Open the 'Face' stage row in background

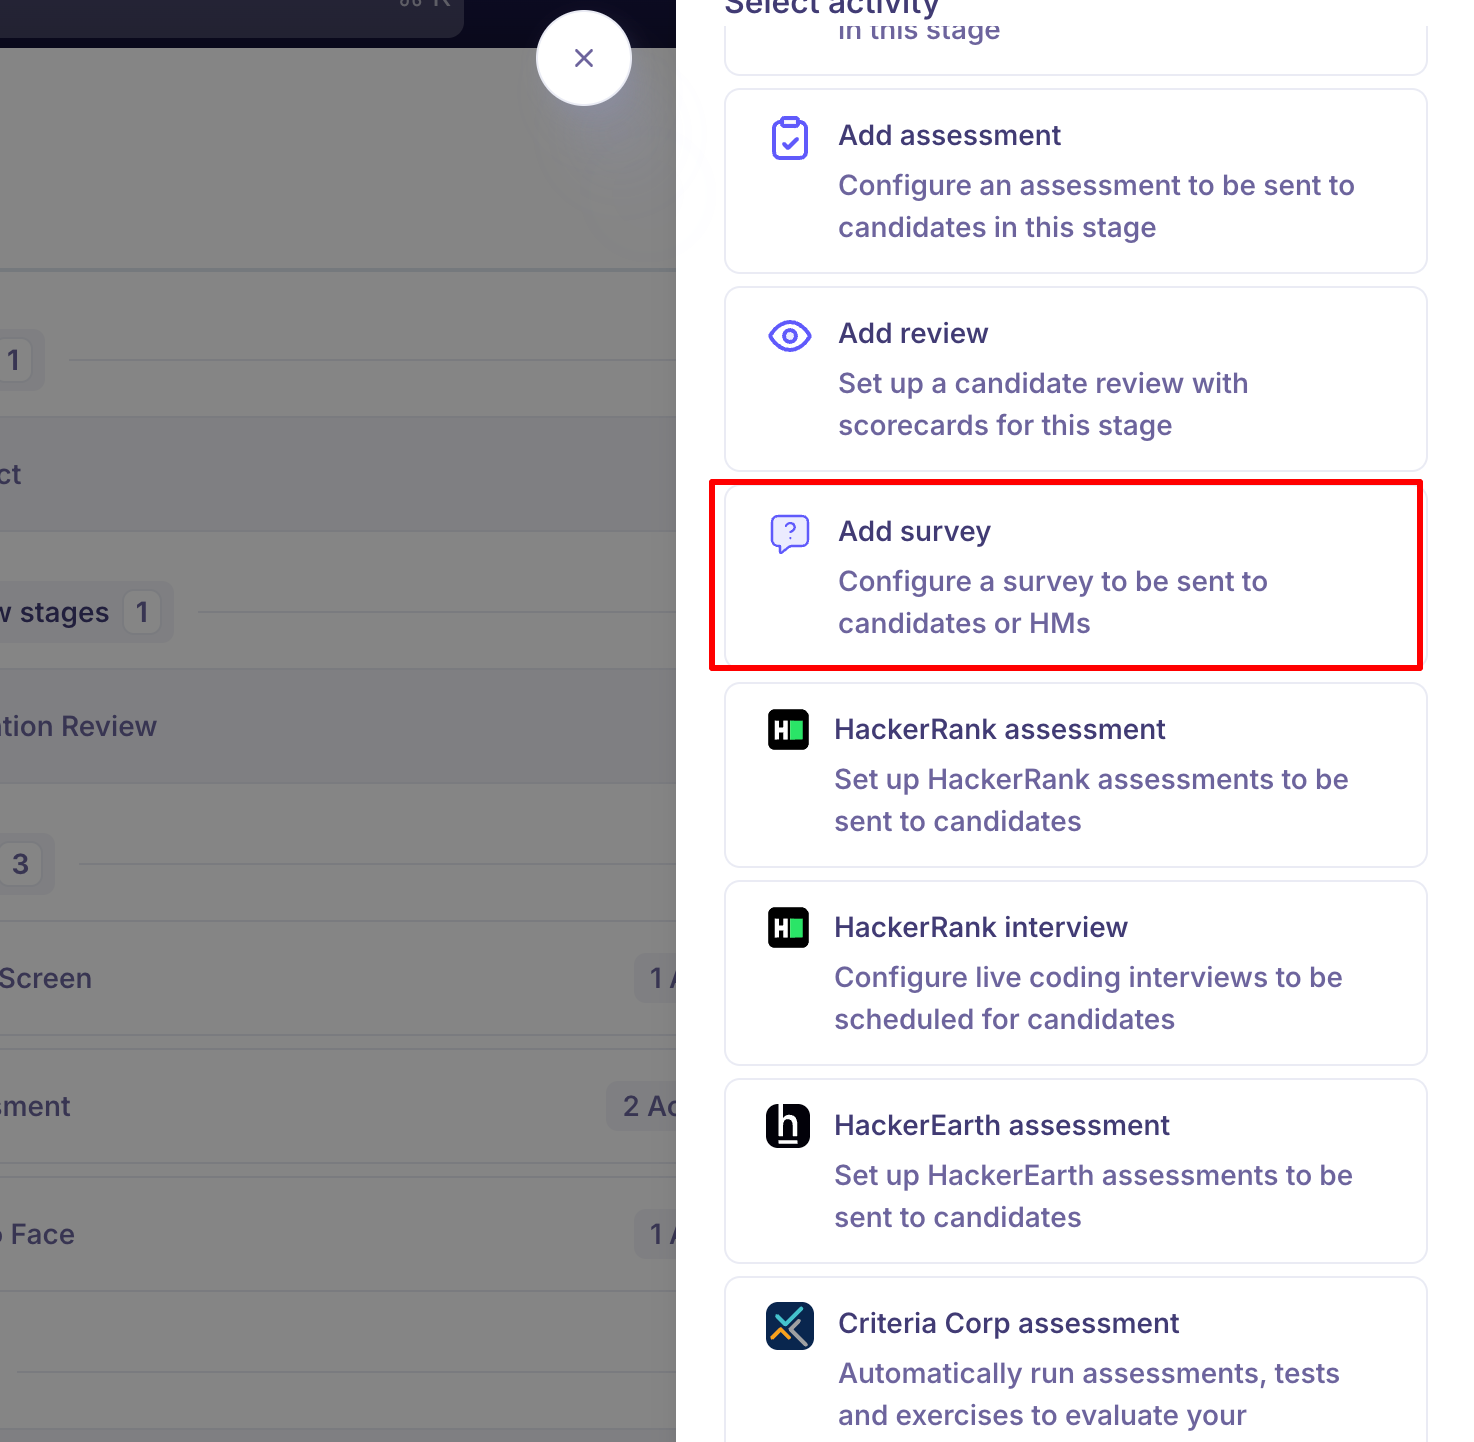pos(338,1234)
